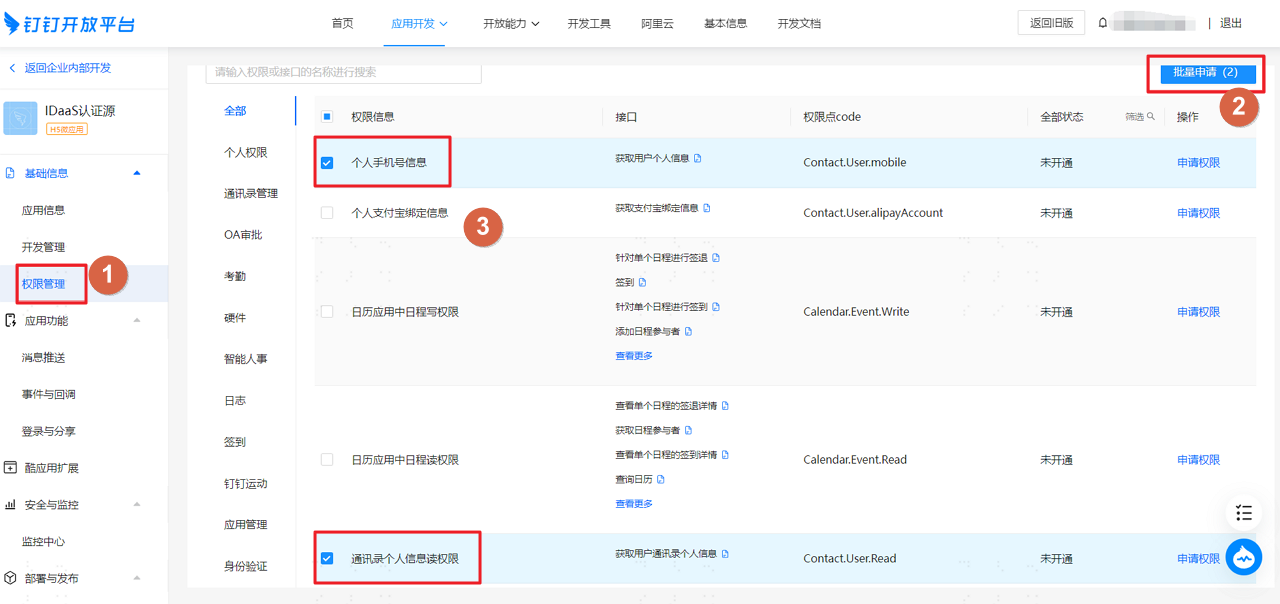Open the blue floating assistant chat icon
This screenshot has height=604, width=1280.
click(x=1244, y=558)
